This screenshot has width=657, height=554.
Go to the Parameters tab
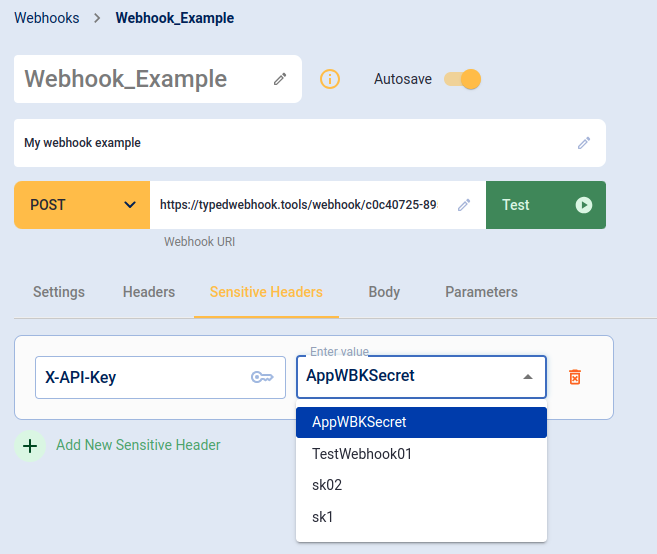[x=481, y=292]
